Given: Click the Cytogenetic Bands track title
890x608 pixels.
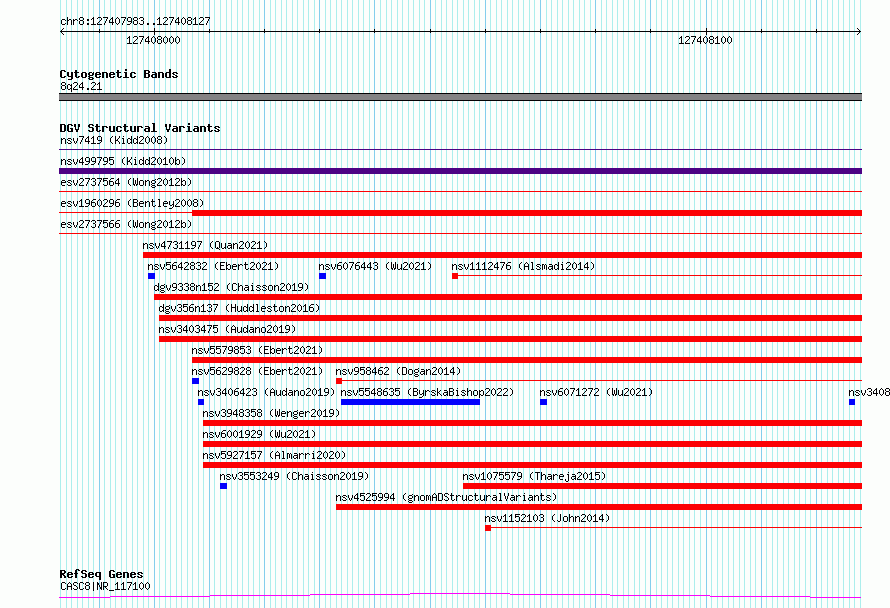Looking at the screenshot, I should 119,74.
